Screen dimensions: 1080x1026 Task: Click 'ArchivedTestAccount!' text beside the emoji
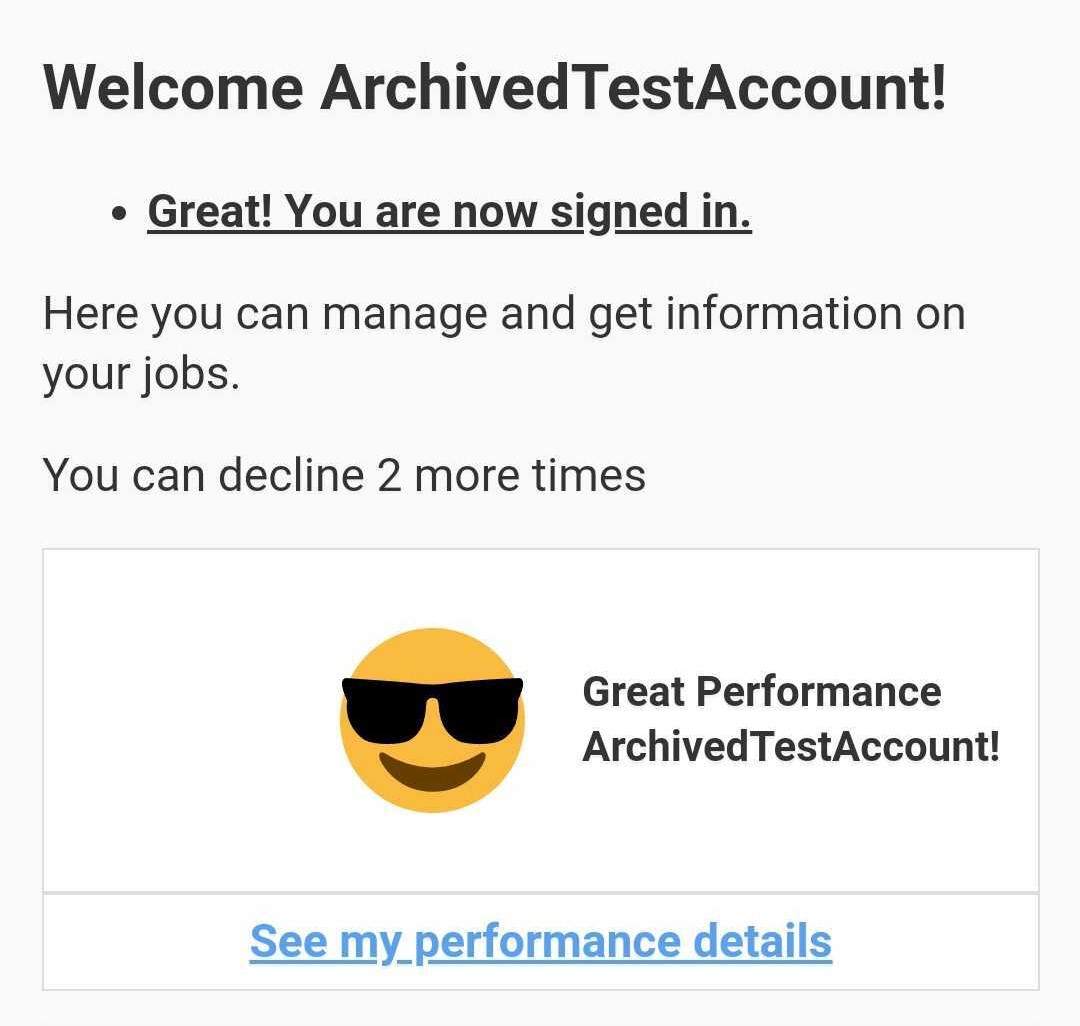tap(791, 746)
